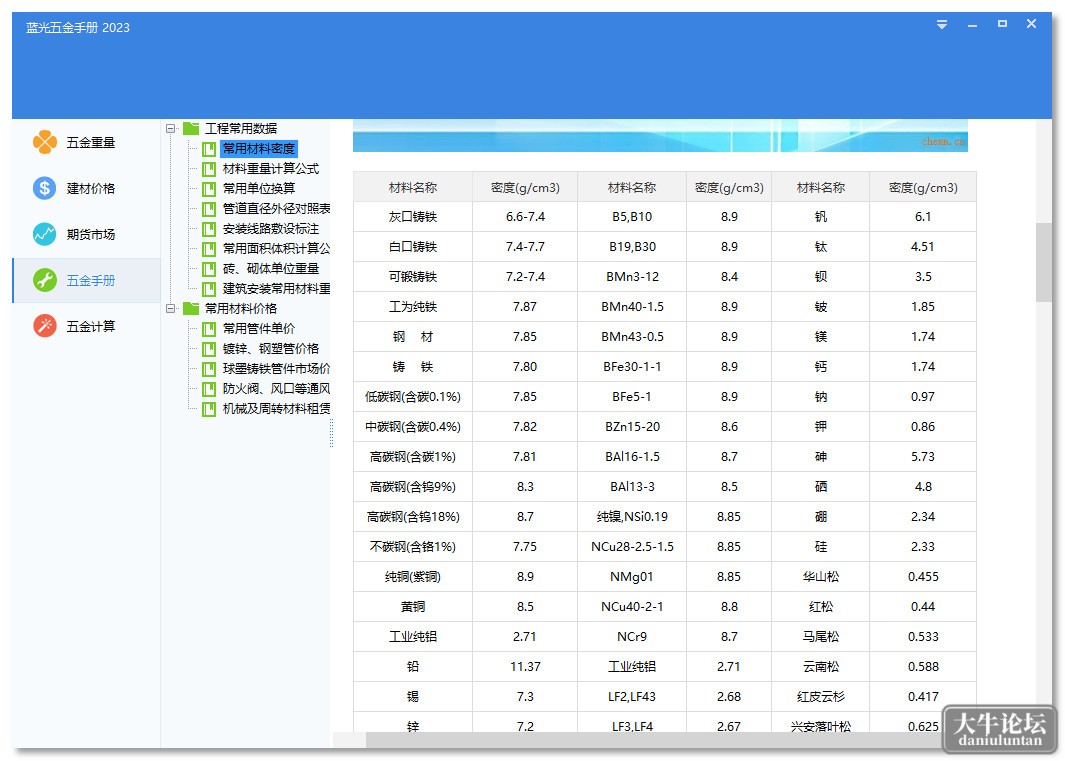Click the 0.588 density value for 云南松
Screen dimensions: 1065x761
tap(922, 667)
